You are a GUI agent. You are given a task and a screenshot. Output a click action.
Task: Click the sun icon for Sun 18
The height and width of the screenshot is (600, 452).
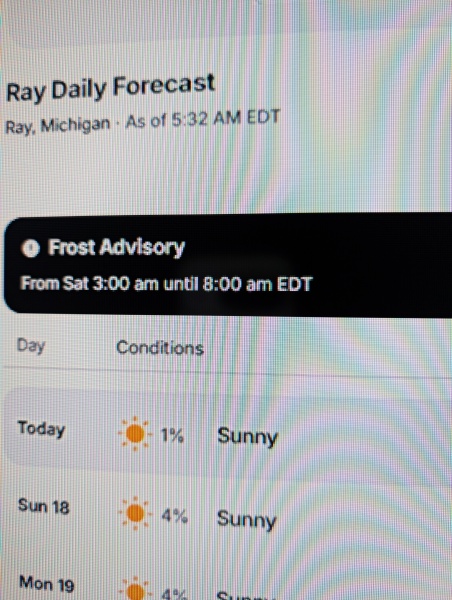pyautogui.click(x=135, y=513)
